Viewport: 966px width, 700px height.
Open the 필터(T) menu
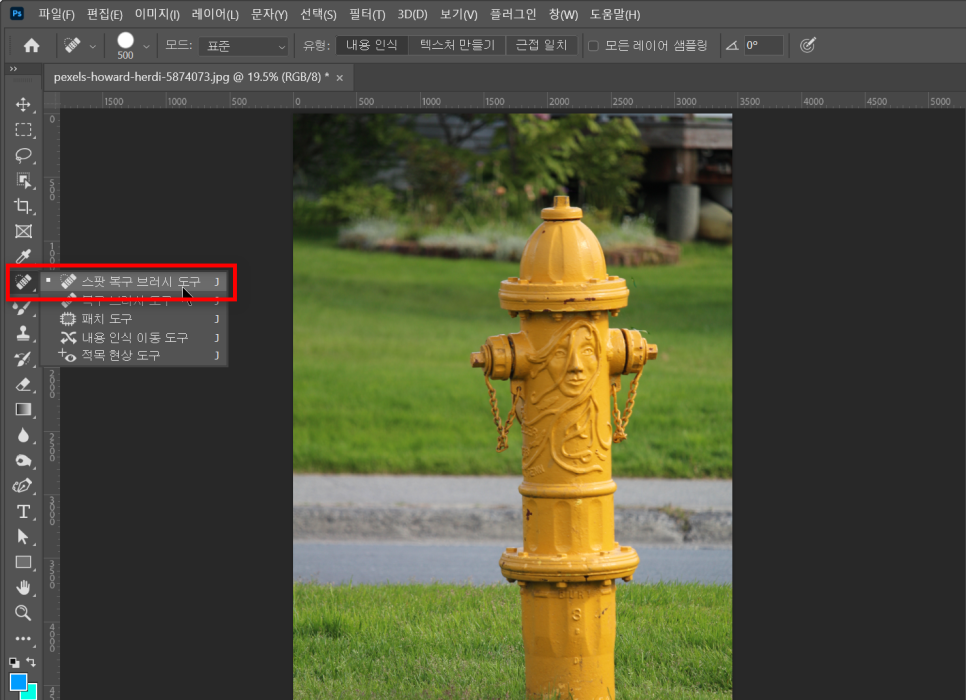(x=367, y=14)
